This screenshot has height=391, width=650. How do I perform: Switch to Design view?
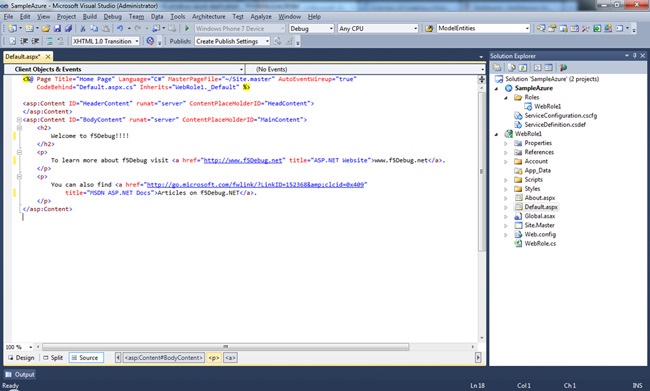point(21,357)
